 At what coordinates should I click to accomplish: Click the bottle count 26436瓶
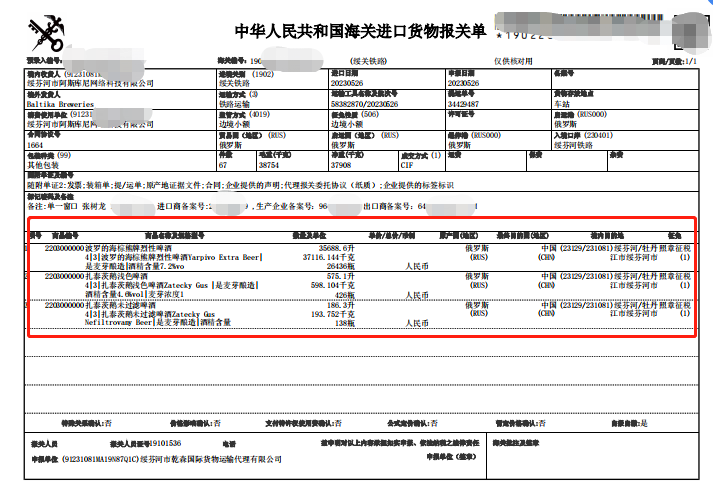coord(341,266)
